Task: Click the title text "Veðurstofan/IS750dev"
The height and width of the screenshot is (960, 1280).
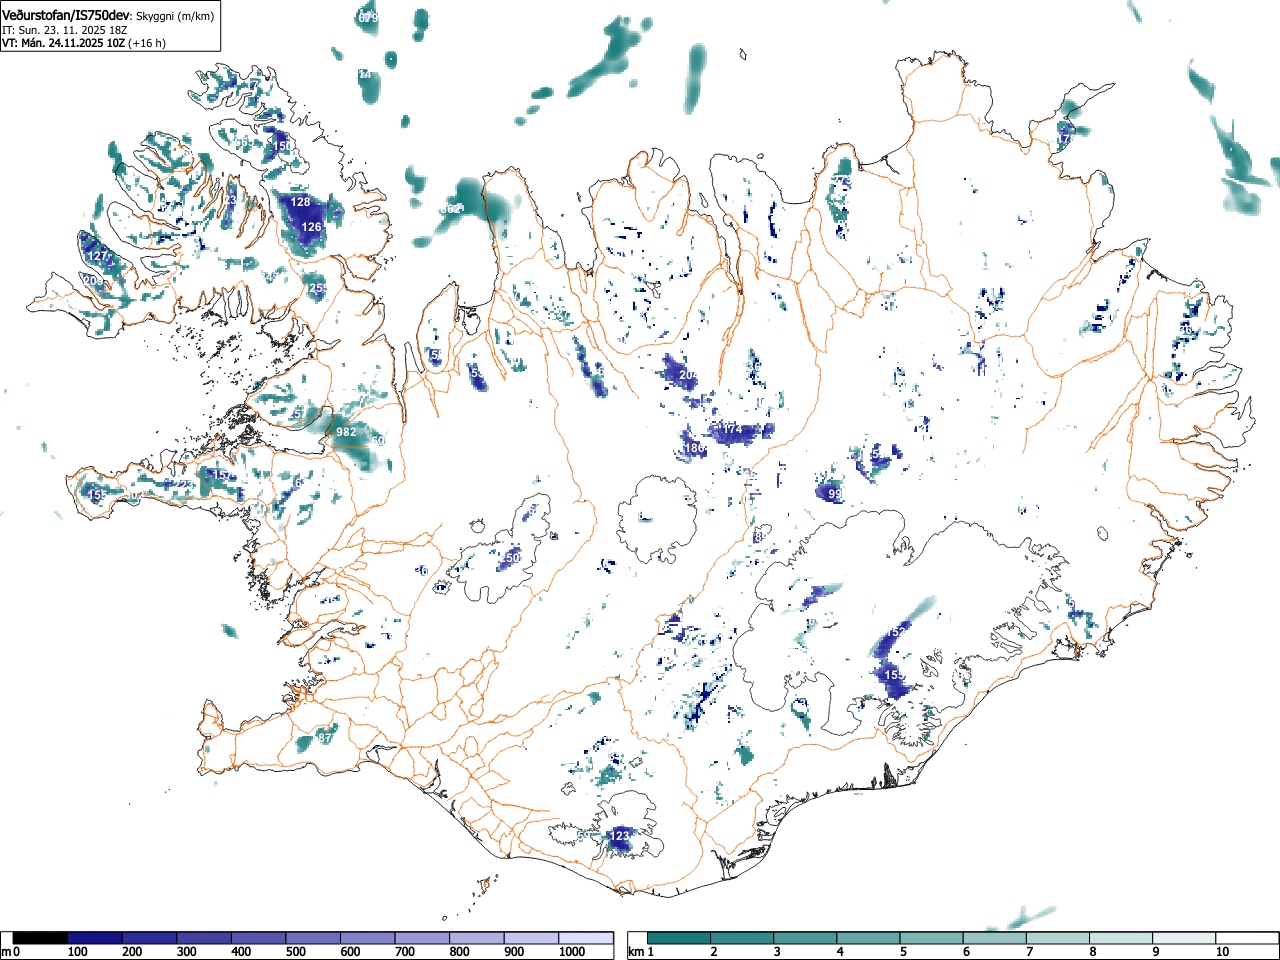Action: (66, 15)
